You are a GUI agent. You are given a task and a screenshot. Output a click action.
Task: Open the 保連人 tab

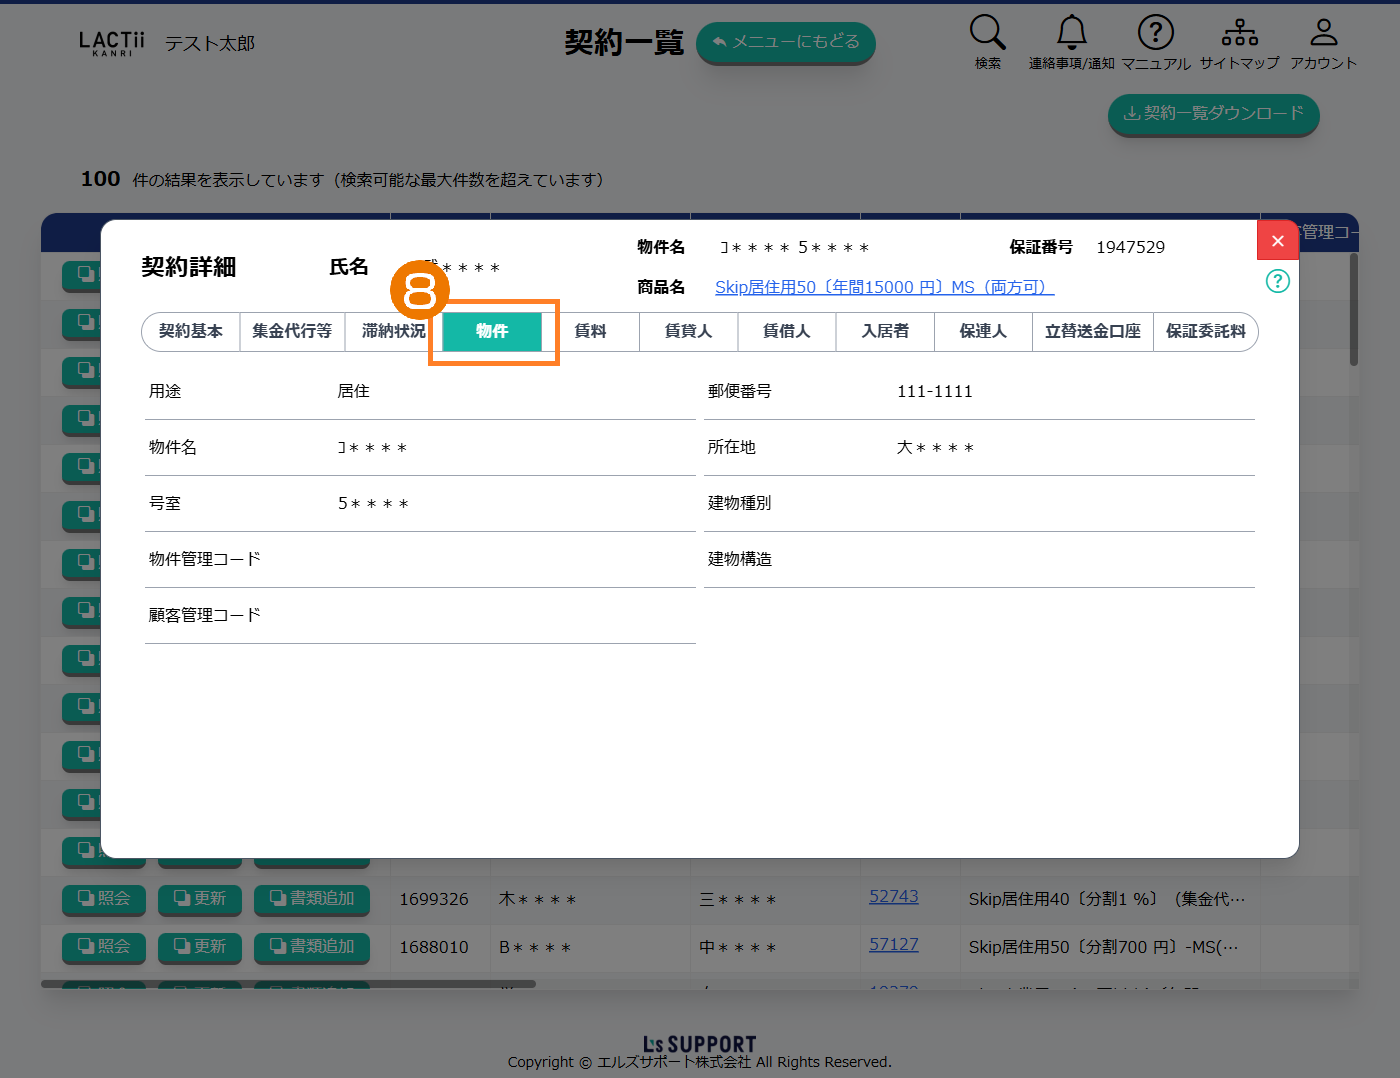(x=983, y=331)
